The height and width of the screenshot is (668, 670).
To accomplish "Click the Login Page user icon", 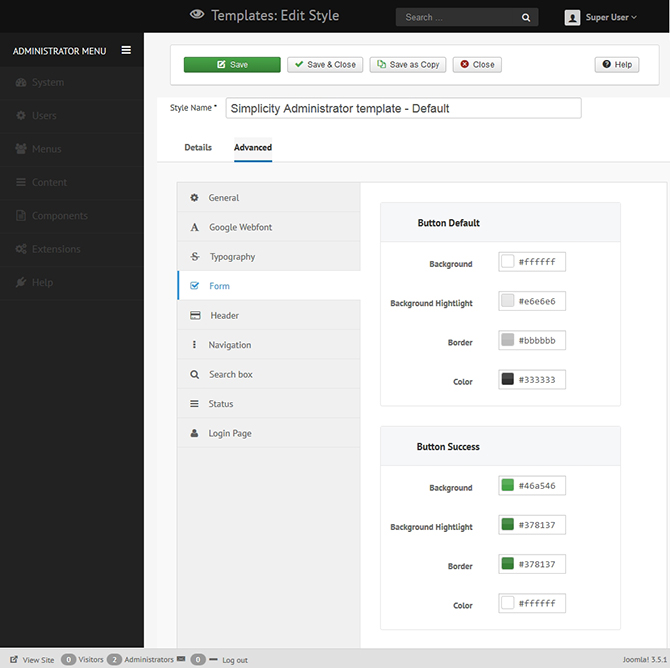I will [194, 433].
